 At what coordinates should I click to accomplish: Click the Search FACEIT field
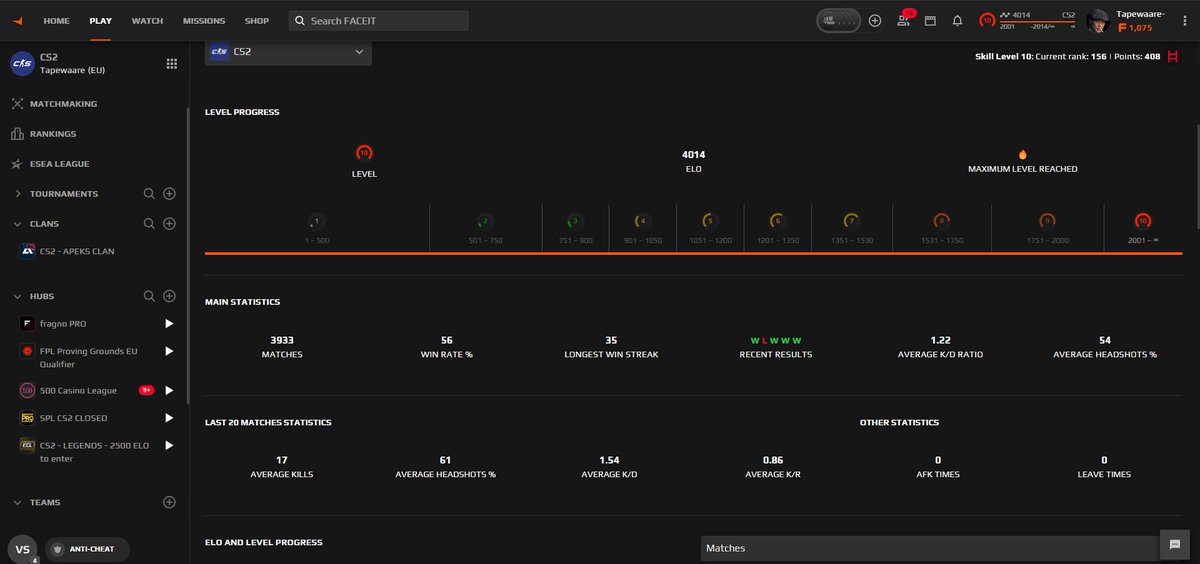click(379, 21)
